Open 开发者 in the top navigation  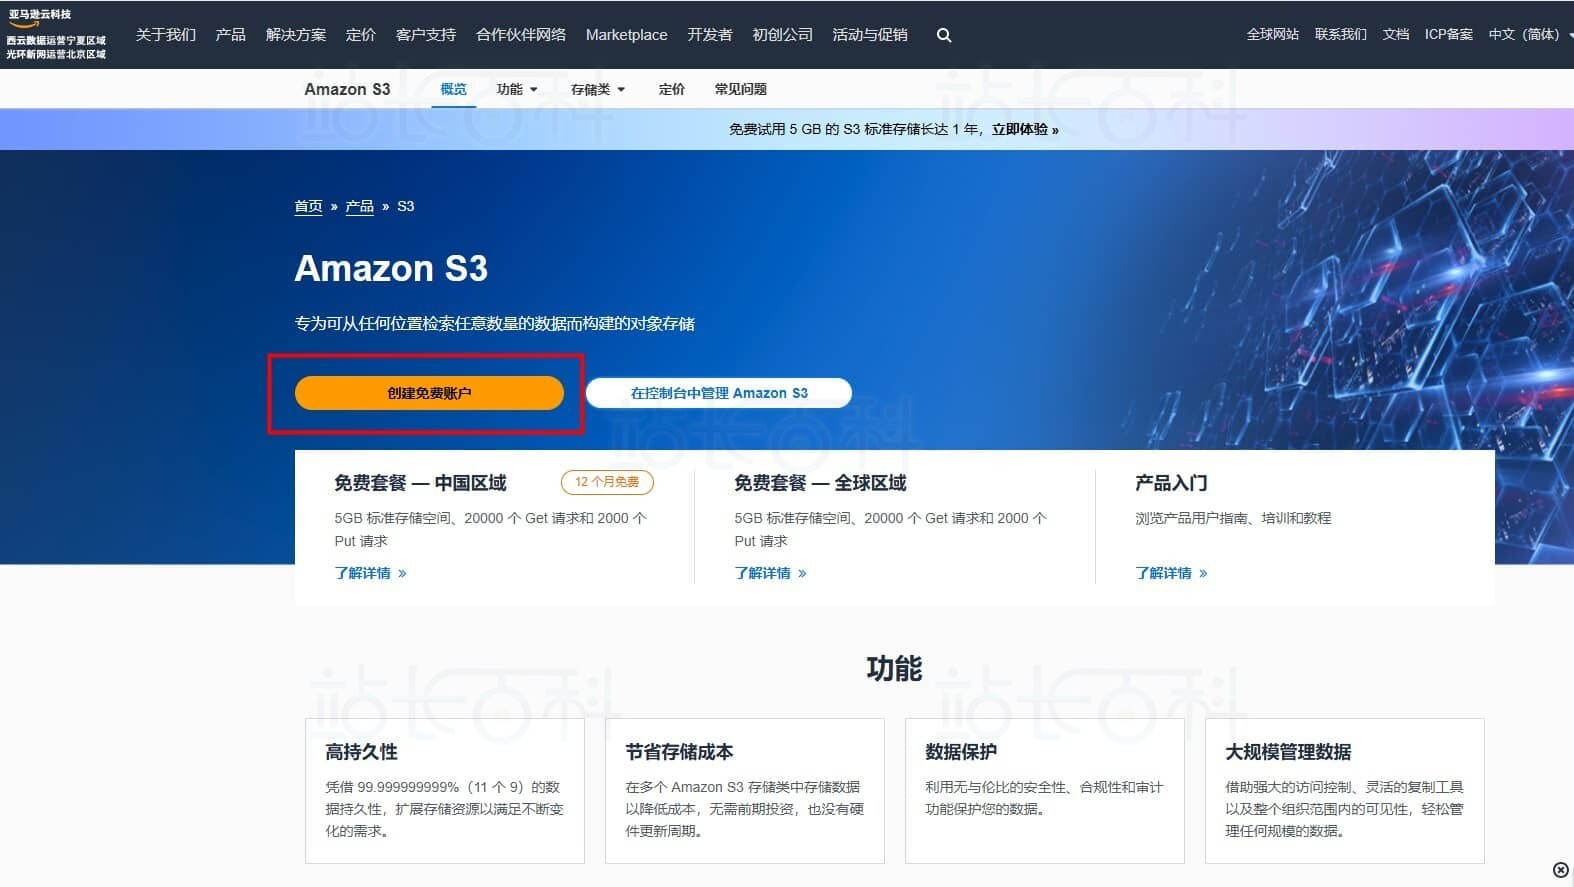point(710,35)
